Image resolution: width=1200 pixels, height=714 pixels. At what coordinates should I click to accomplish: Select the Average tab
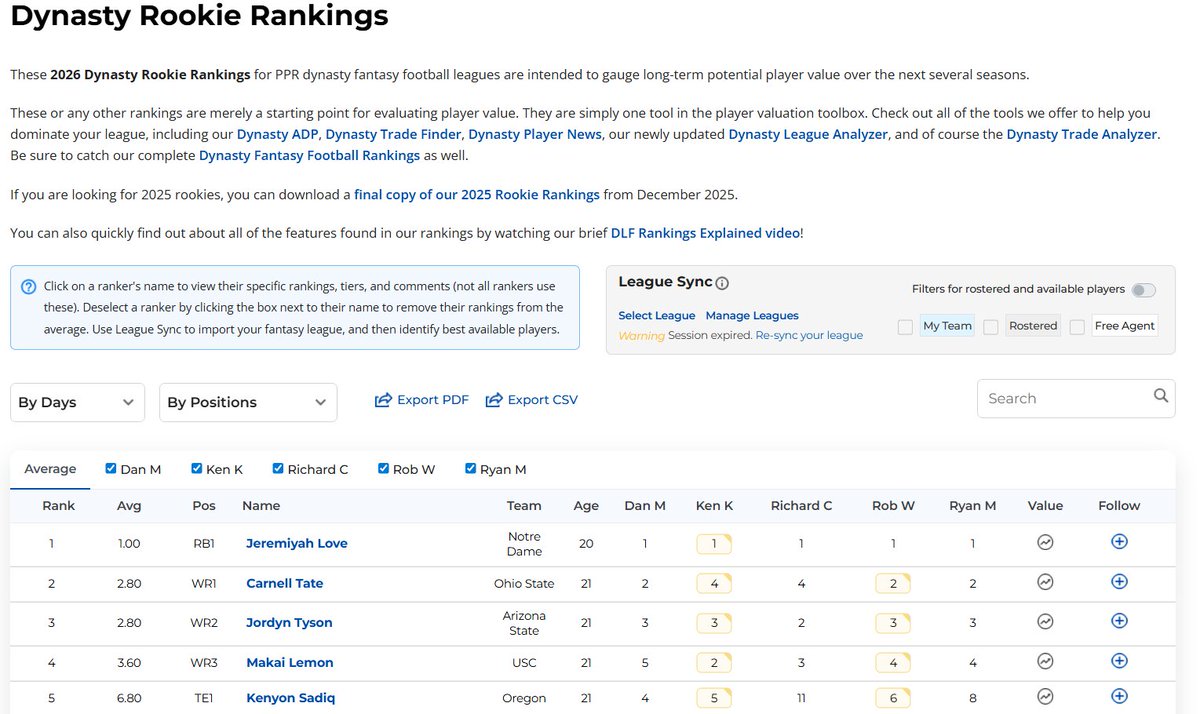click(x=50, y=469)
